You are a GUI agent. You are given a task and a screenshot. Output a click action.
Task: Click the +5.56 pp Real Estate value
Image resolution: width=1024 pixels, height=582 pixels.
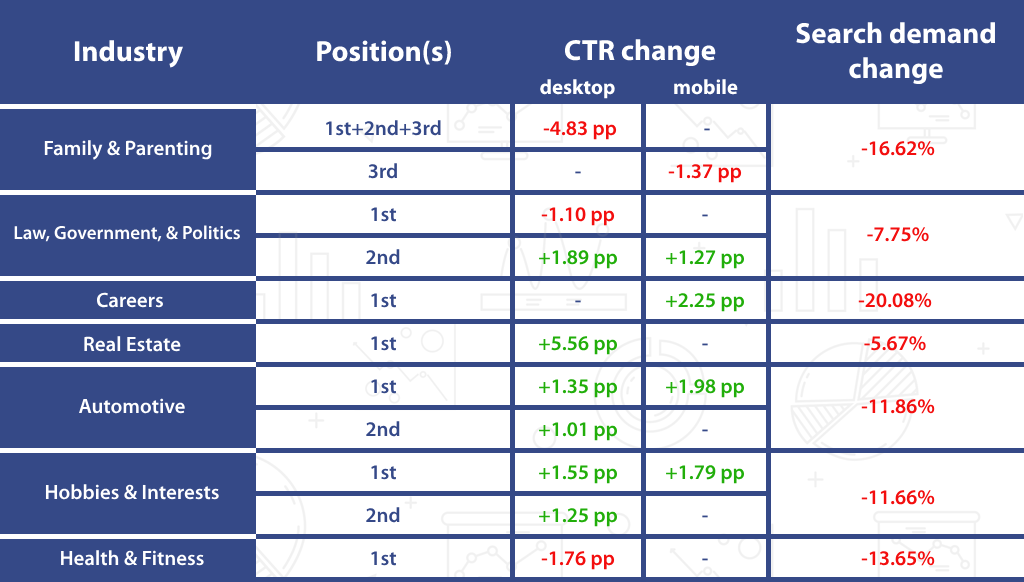click(578, 344)
